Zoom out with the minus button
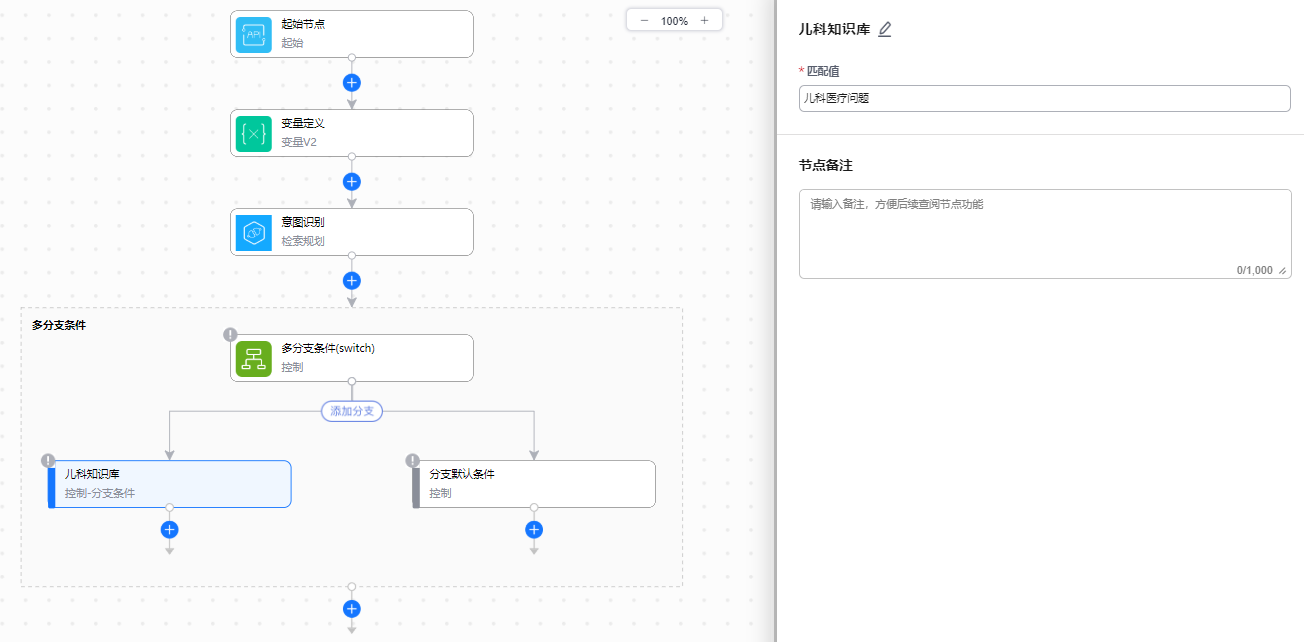The width and height of the screenshot is (1304, 642). [644, 21]
